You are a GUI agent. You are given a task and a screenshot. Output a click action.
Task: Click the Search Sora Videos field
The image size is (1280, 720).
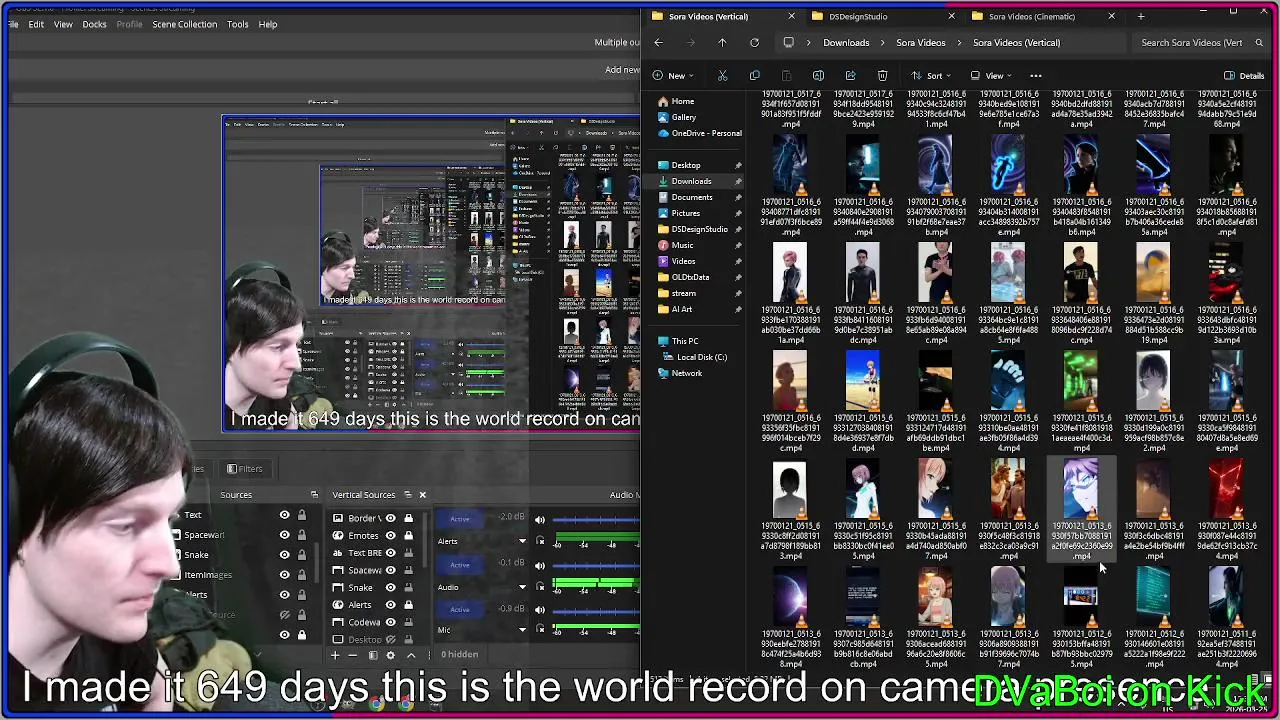click(x=1200, y=42)
